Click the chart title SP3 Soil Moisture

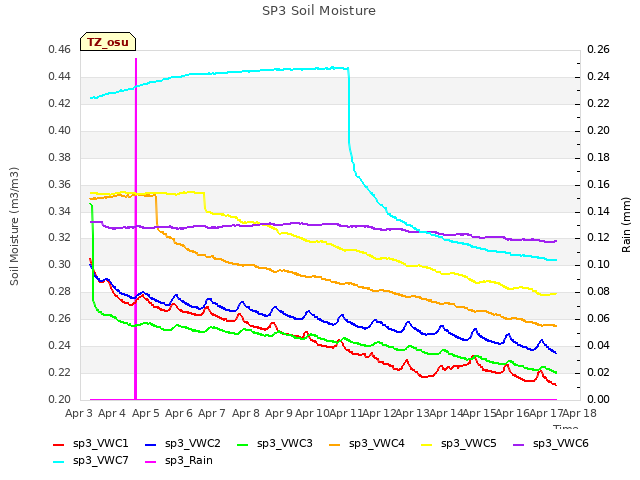pos(319,11)
